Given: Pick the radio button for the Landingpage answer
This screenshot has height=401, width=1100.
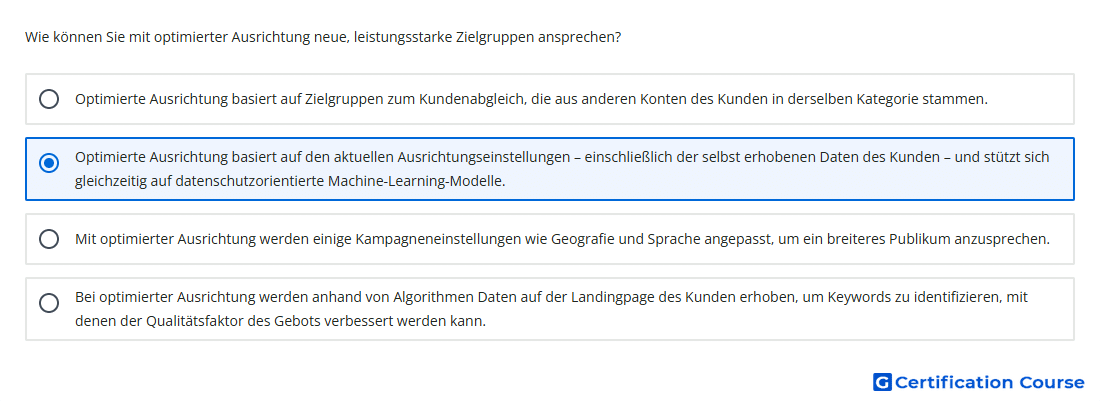Looking at the screenshot, I should coord(49,303).
